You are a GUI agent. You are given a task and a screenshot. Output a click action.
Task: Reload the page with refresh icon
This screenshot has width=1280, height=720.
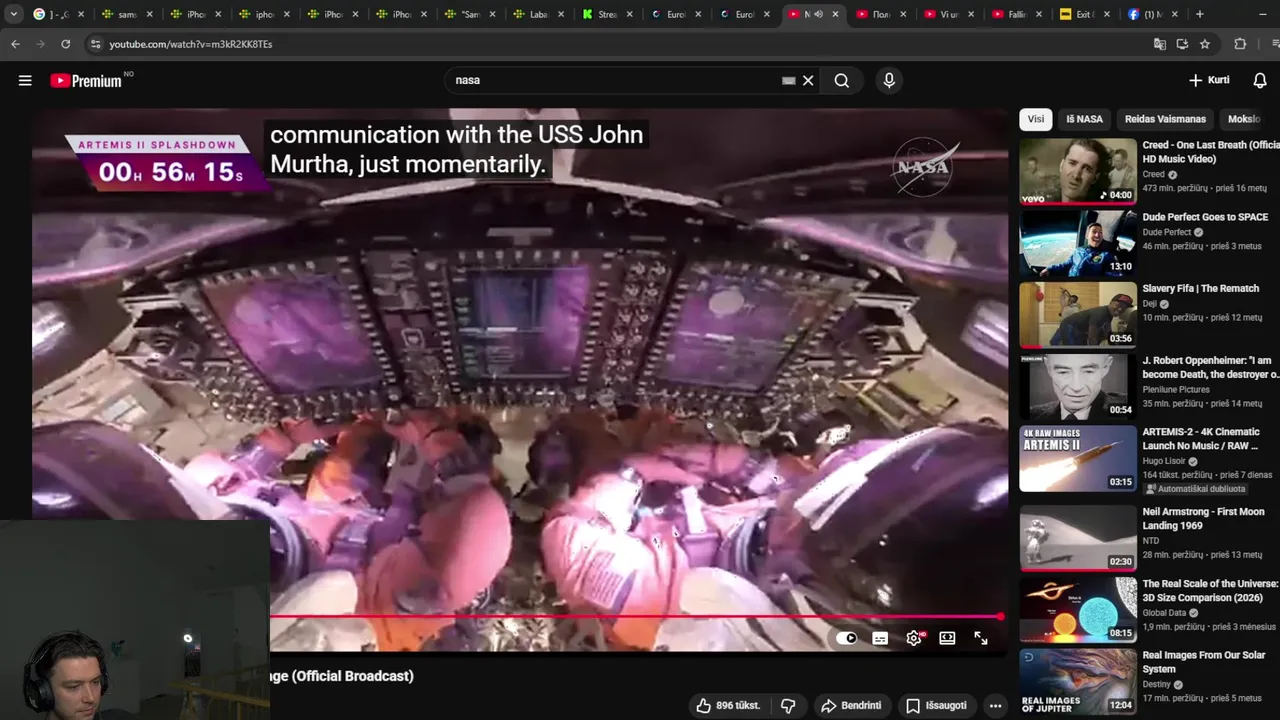point(65,44)
